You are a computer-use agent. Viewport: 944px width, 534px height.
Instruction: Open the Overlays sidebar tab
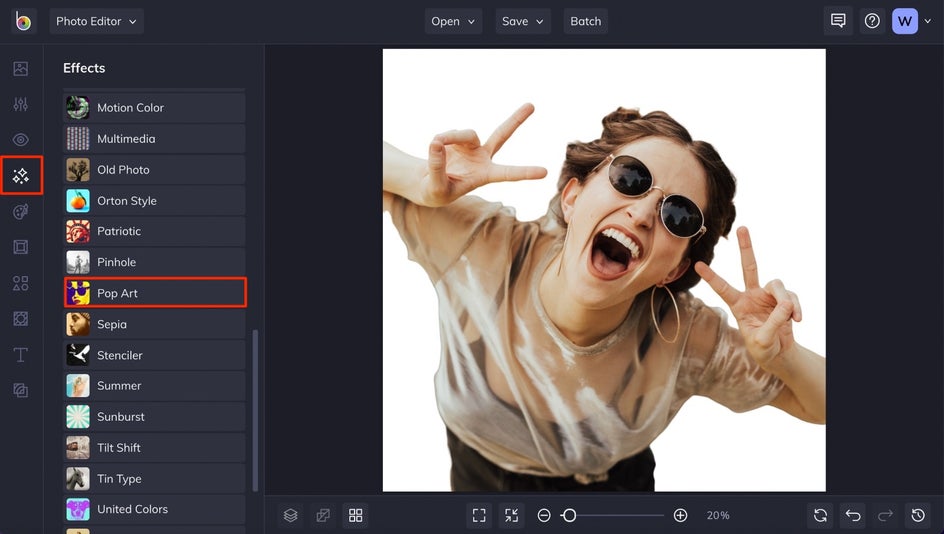20,318
